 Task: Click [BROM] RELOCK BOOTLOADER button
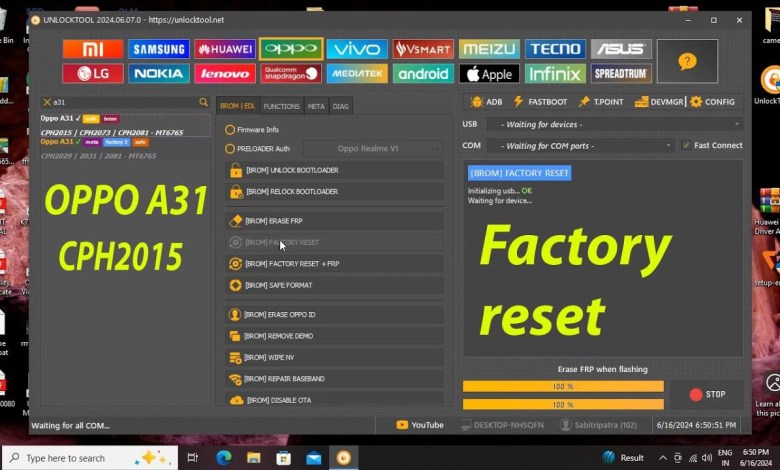[334, 191]
